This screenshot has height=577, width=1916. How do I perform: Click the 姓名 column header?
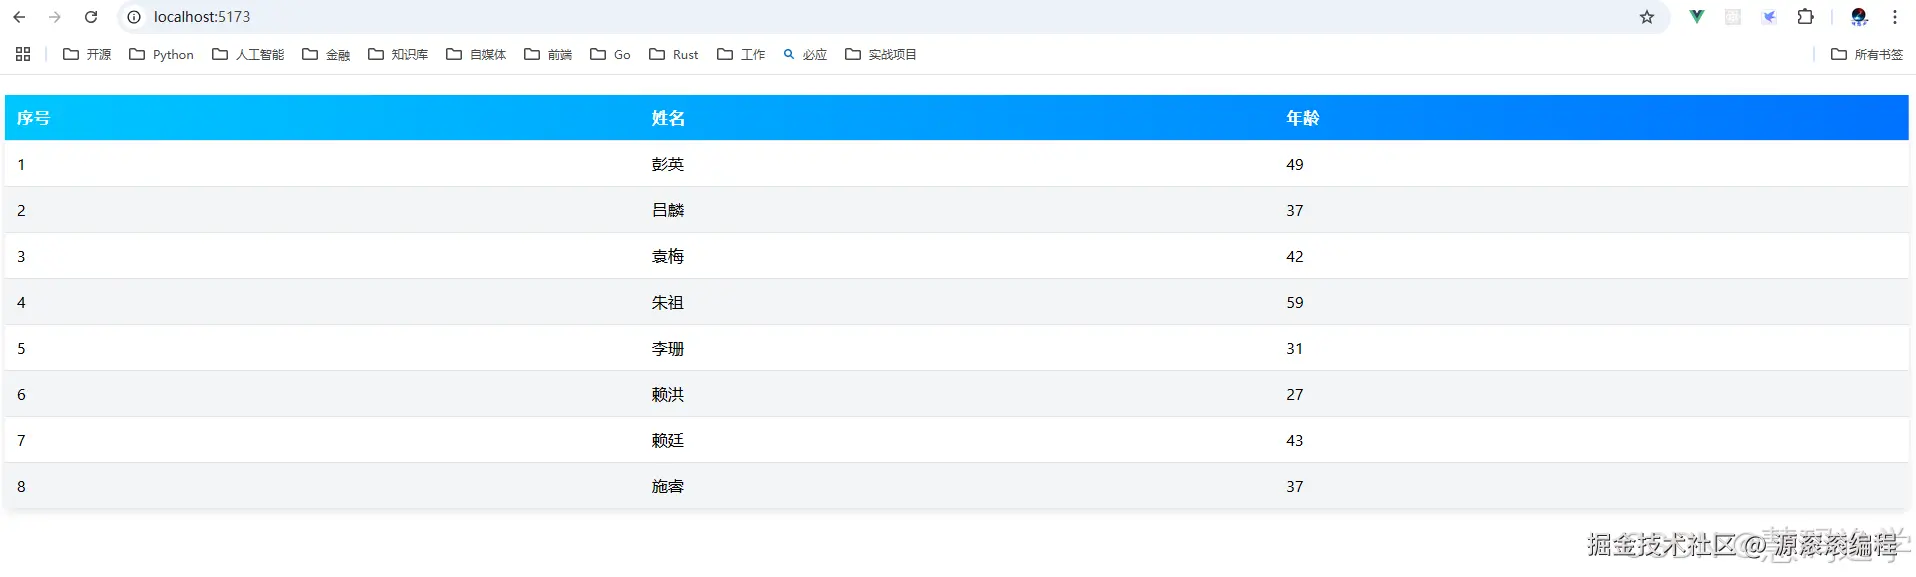[x=668, y=118]
